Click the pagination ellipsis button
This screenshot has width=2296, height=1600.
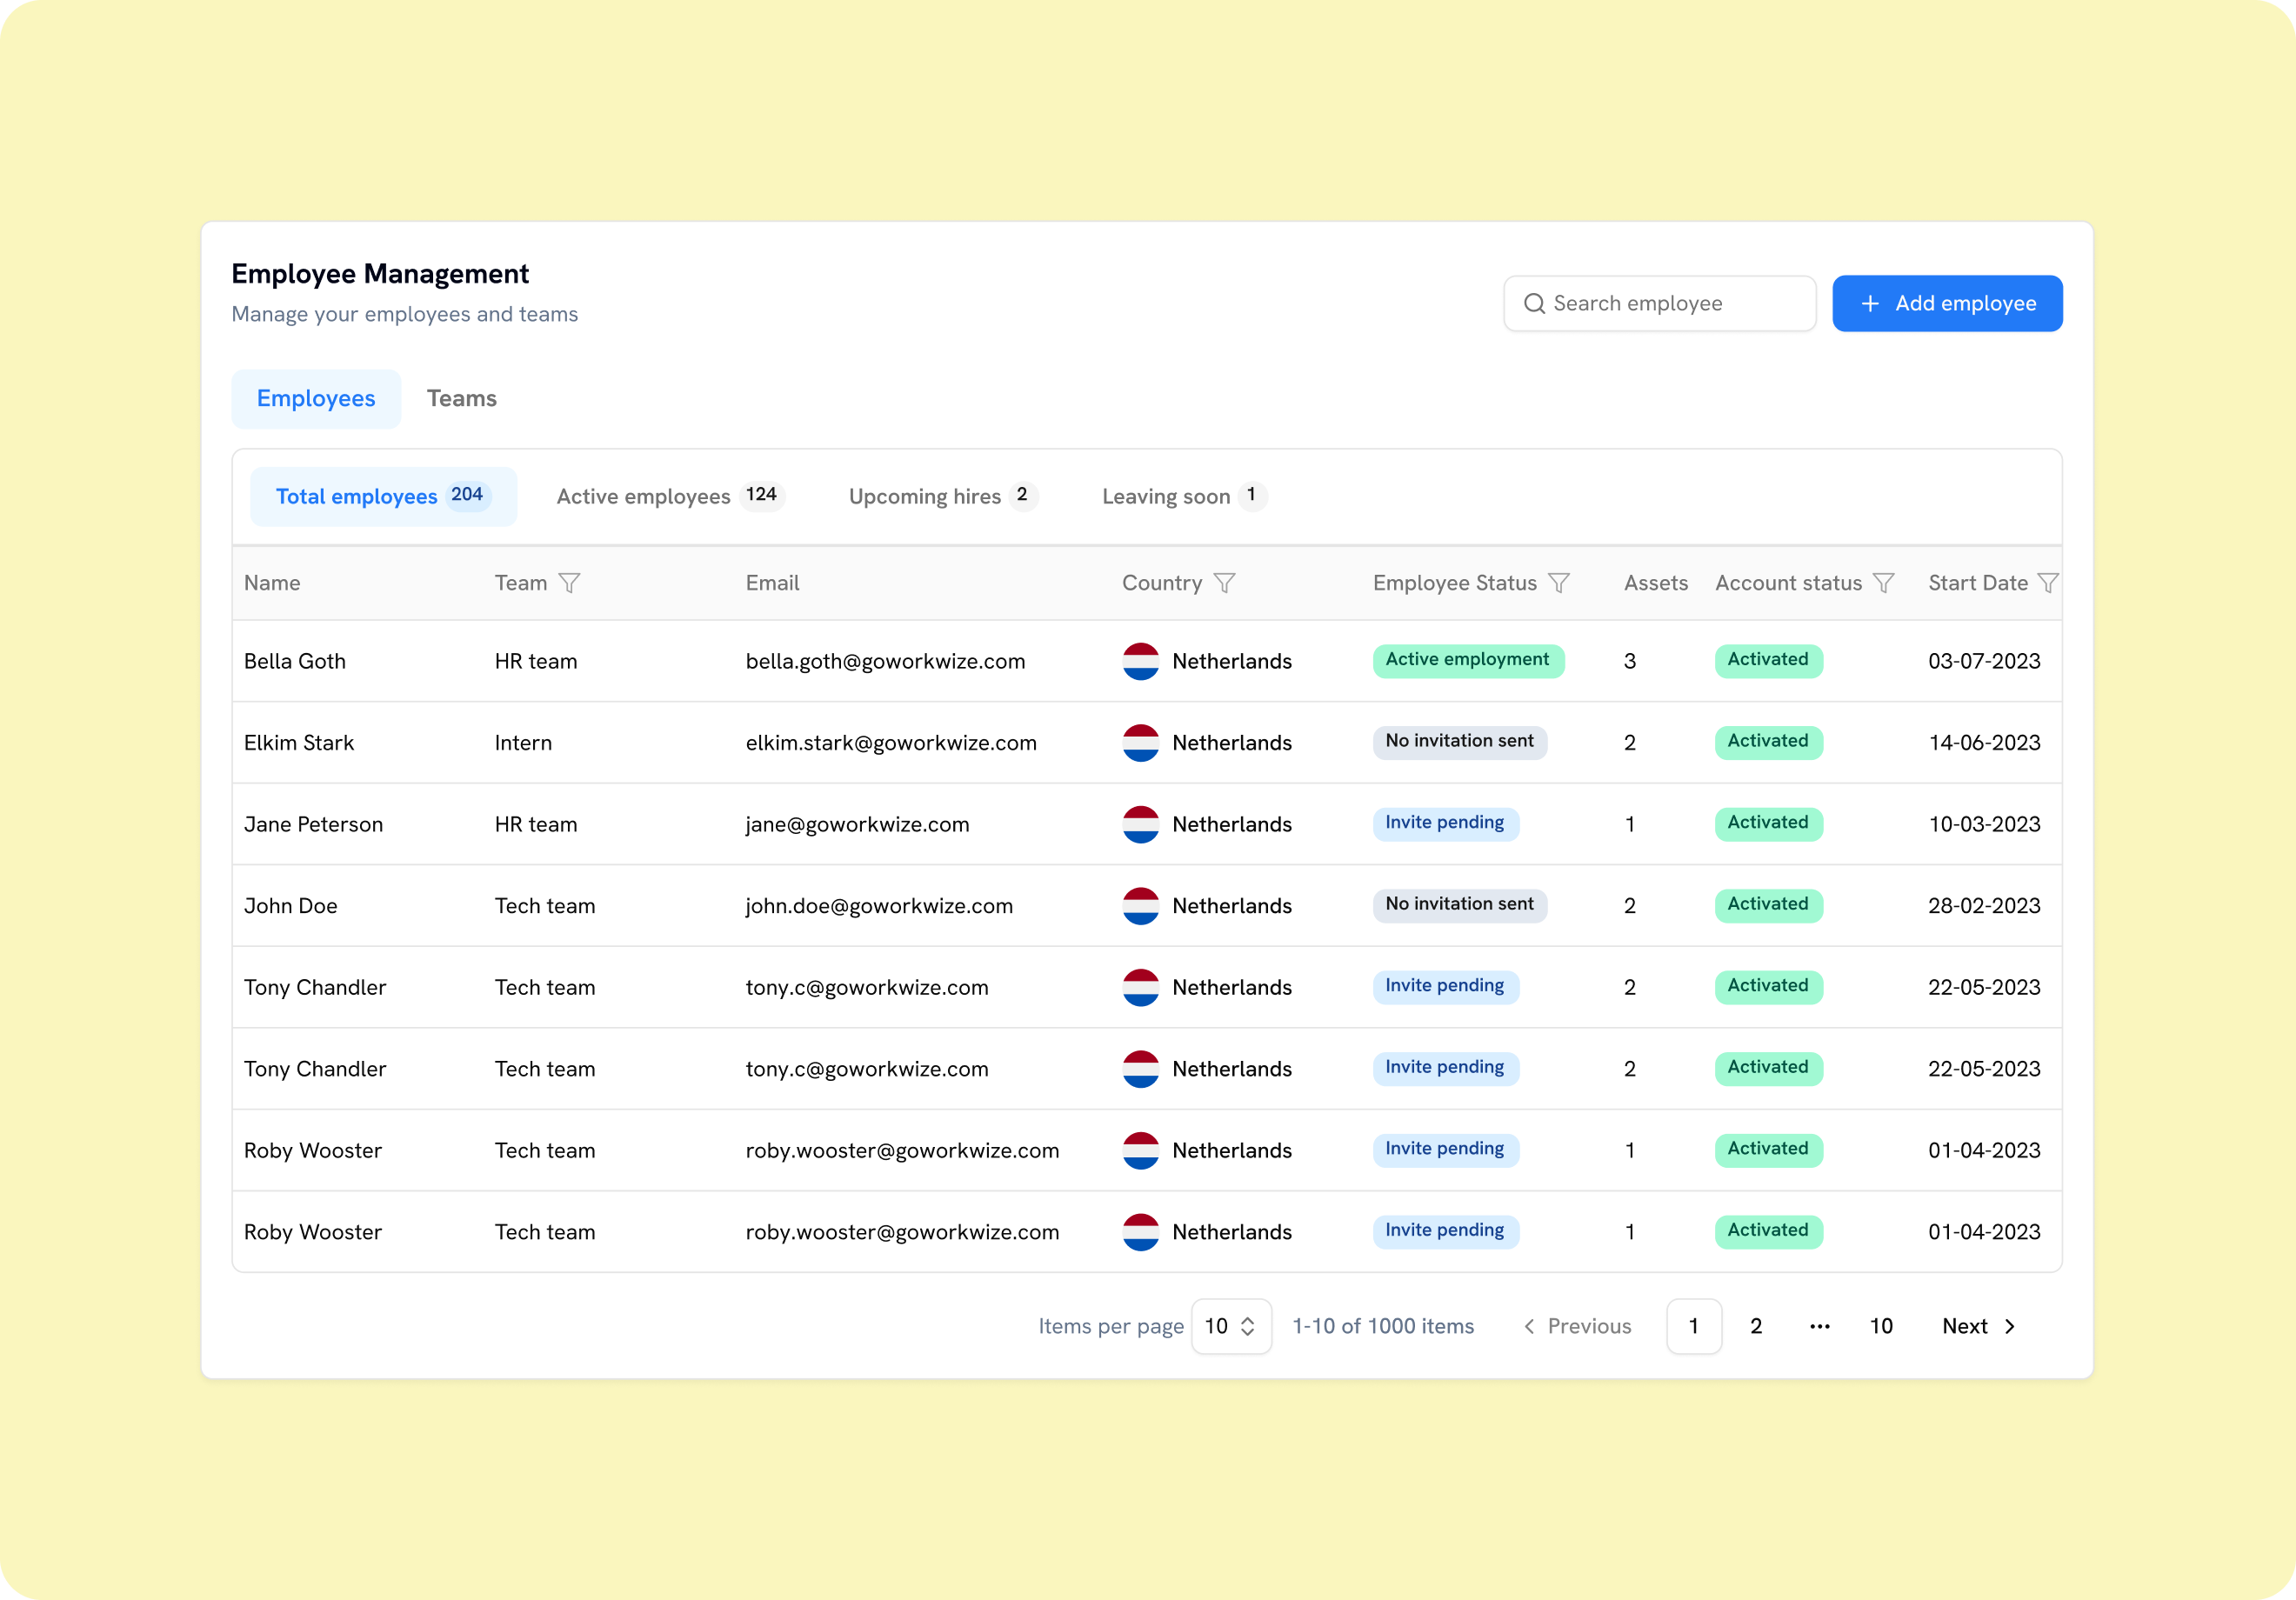point(1819,1326)
